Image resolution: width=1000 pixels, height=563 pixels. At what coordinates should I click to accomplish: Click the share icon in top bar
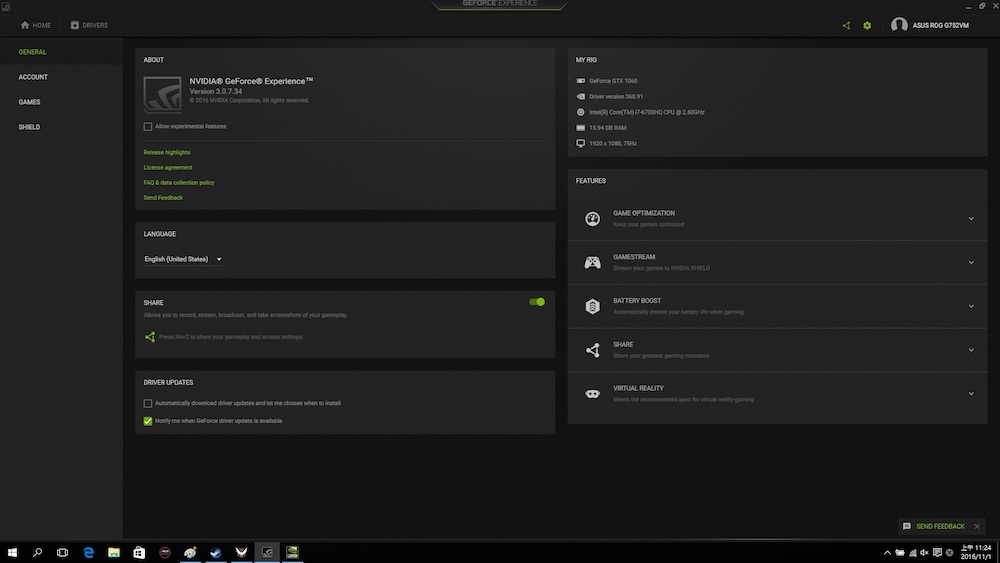tap(846, 25)
